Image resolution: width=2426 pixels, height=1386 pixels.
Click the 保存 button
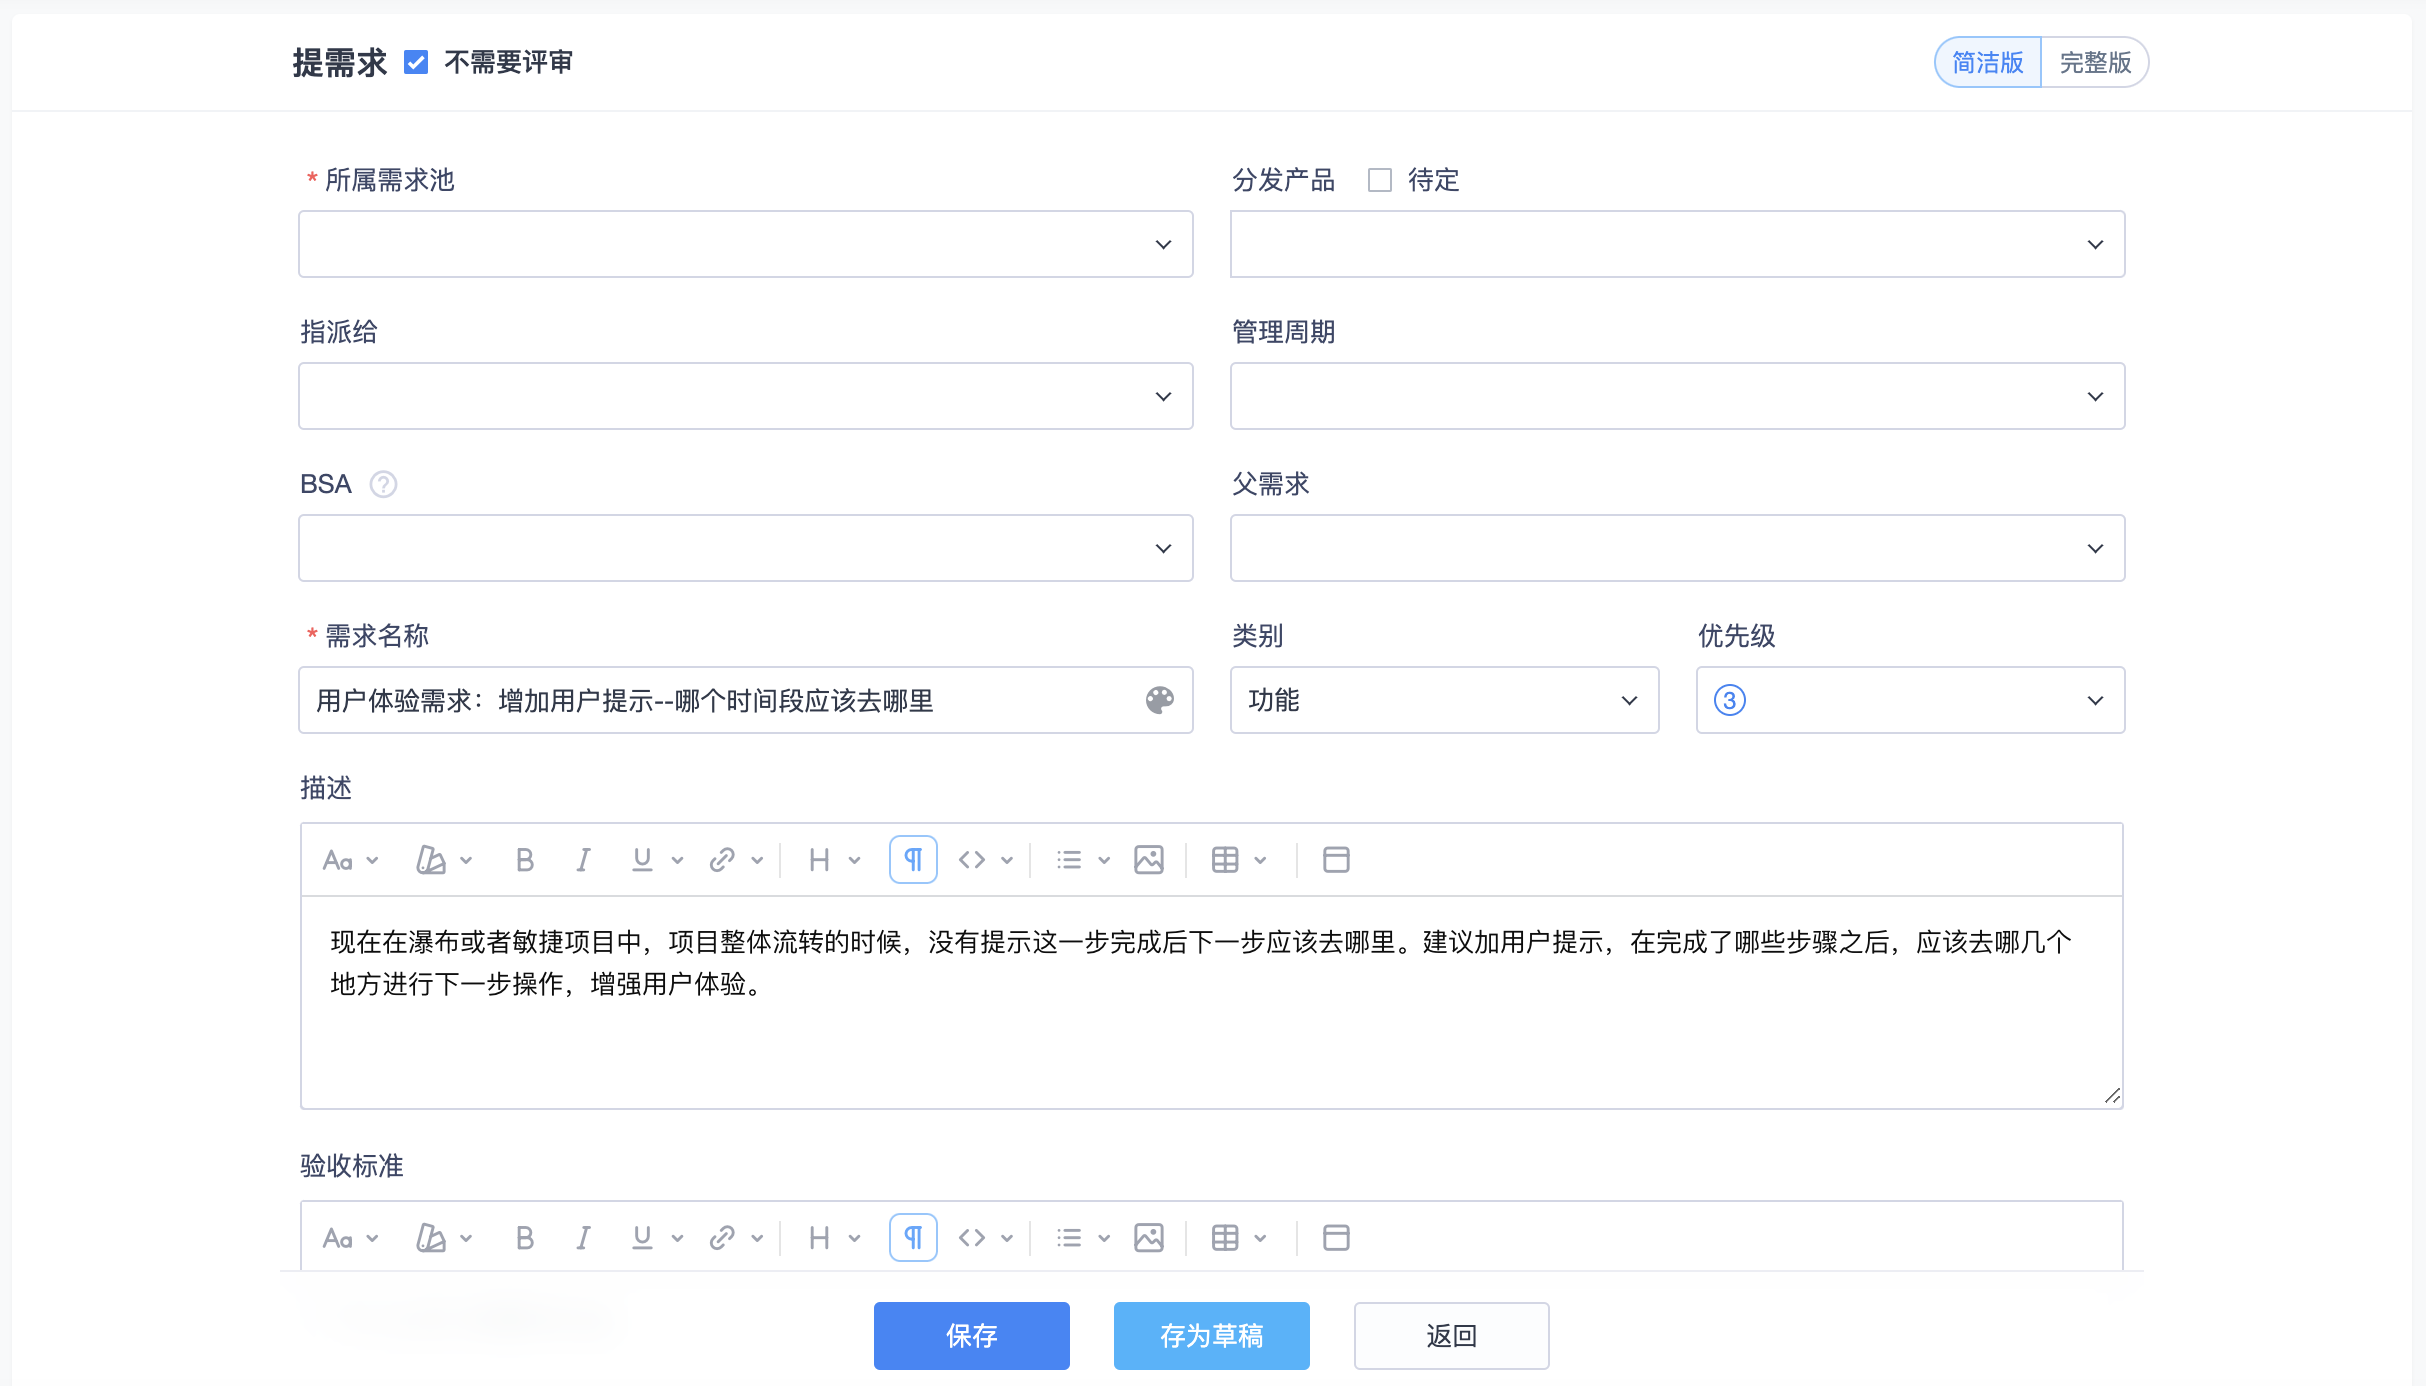click(x=971, y=1335)
